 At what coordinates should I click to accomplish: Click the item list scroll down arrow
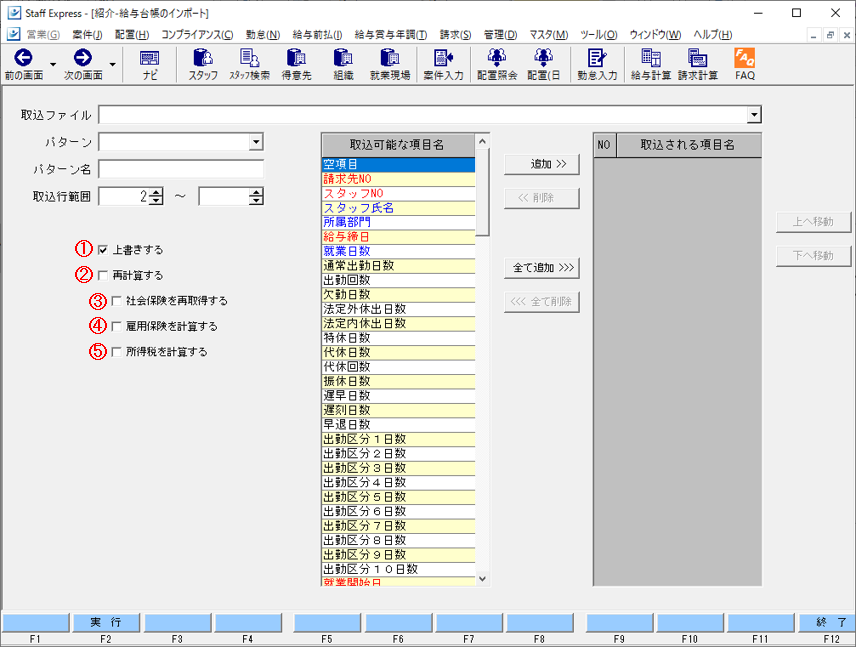pos(483,579)
